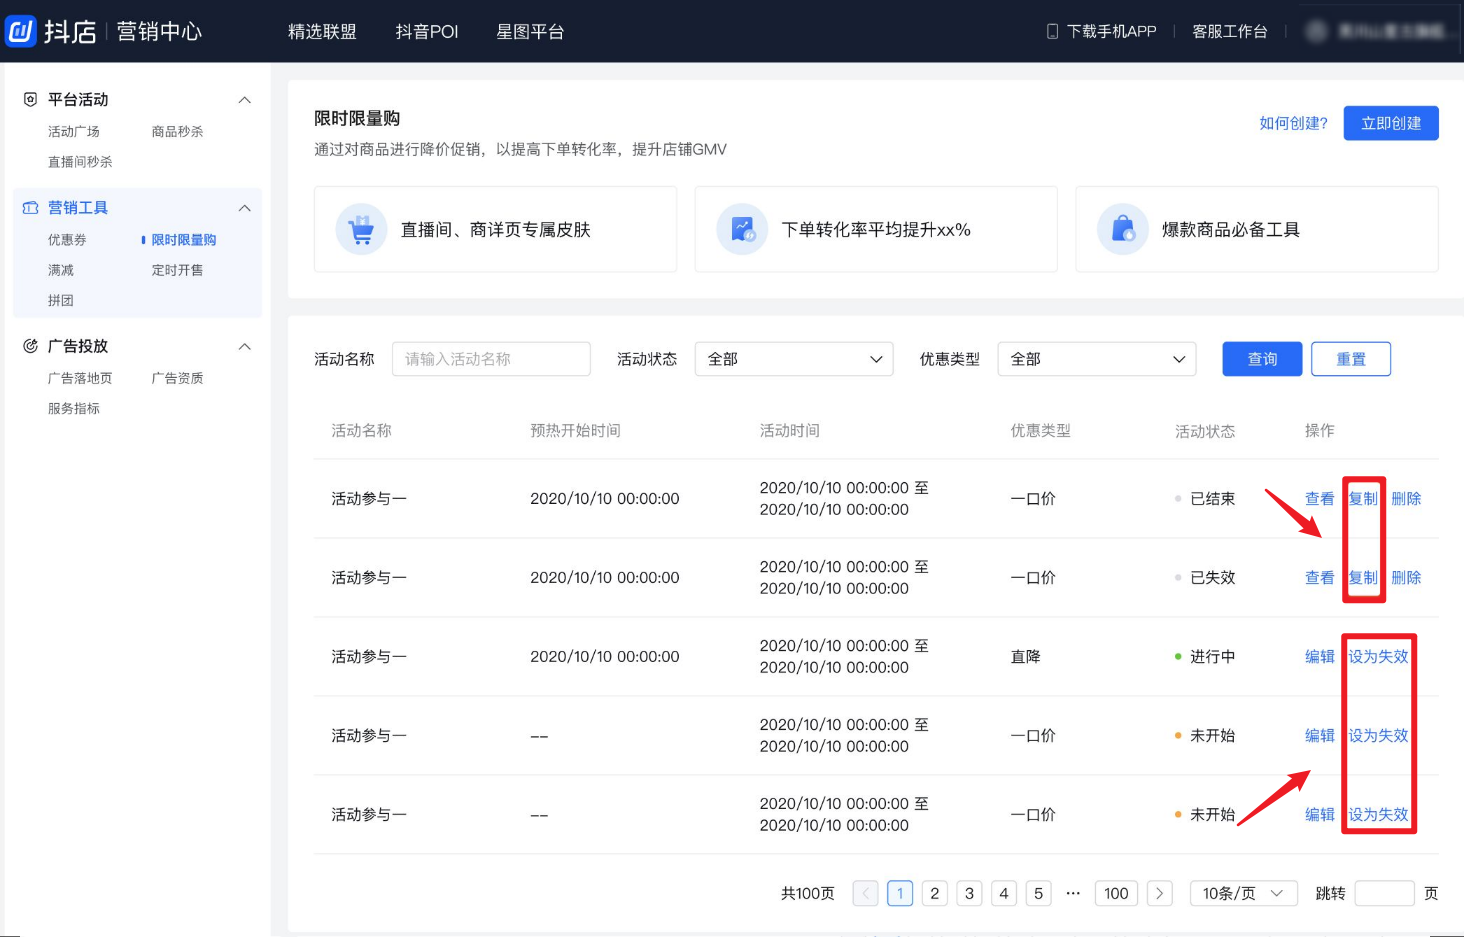Screen dimensions: 1464x937
Task: Select 限时限量购 in the sidebar
Action: pos(183,239)
